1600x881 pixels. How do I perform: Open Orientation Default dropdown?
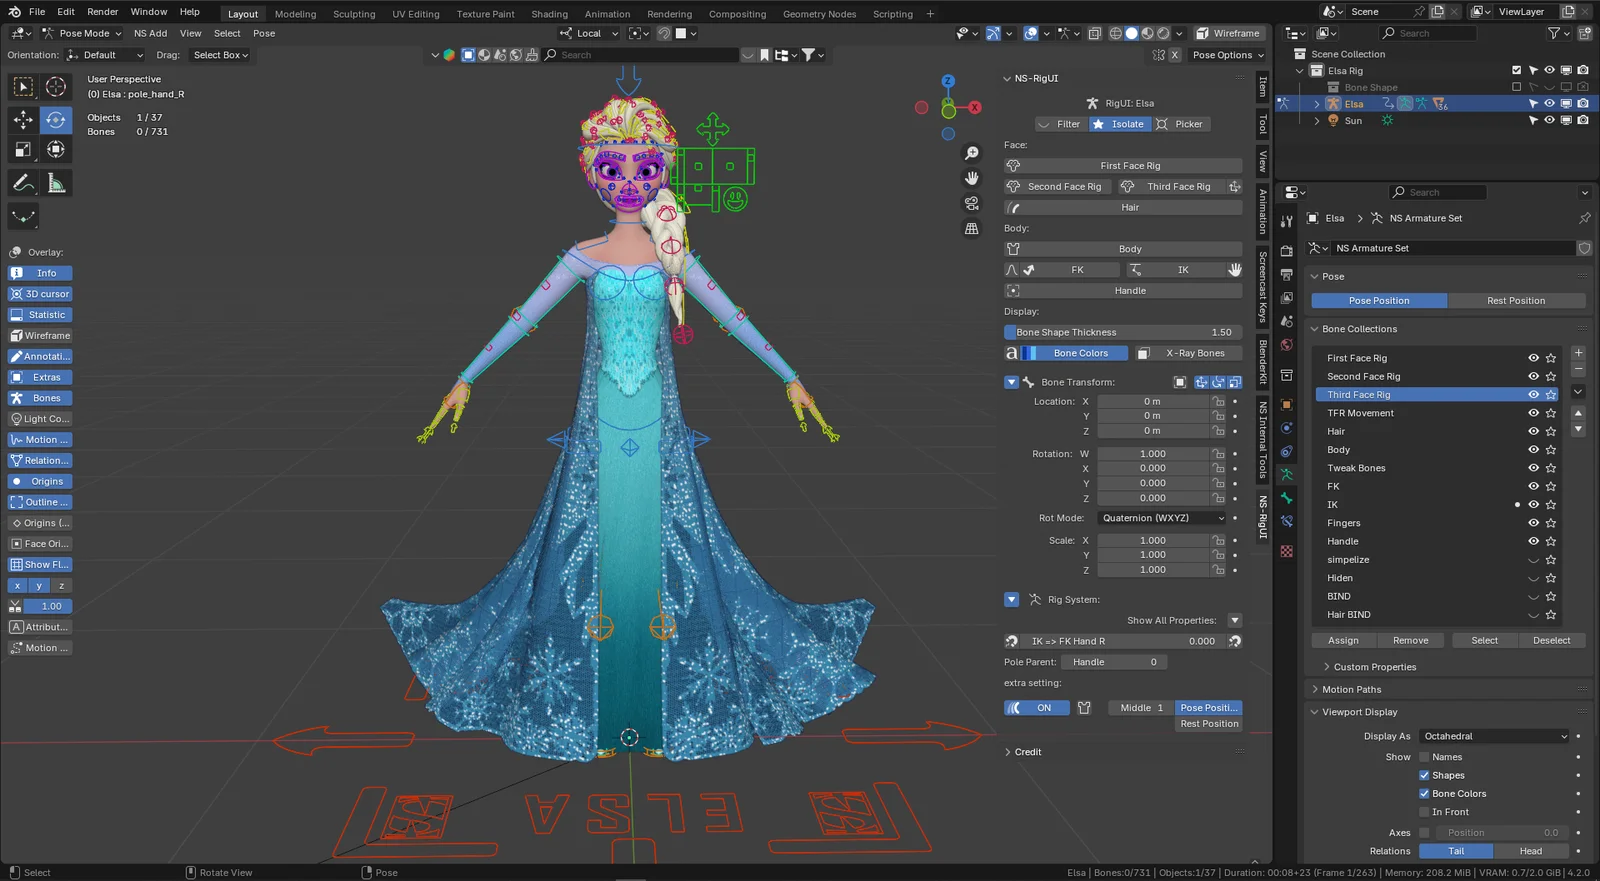click(x=106, y=55)
